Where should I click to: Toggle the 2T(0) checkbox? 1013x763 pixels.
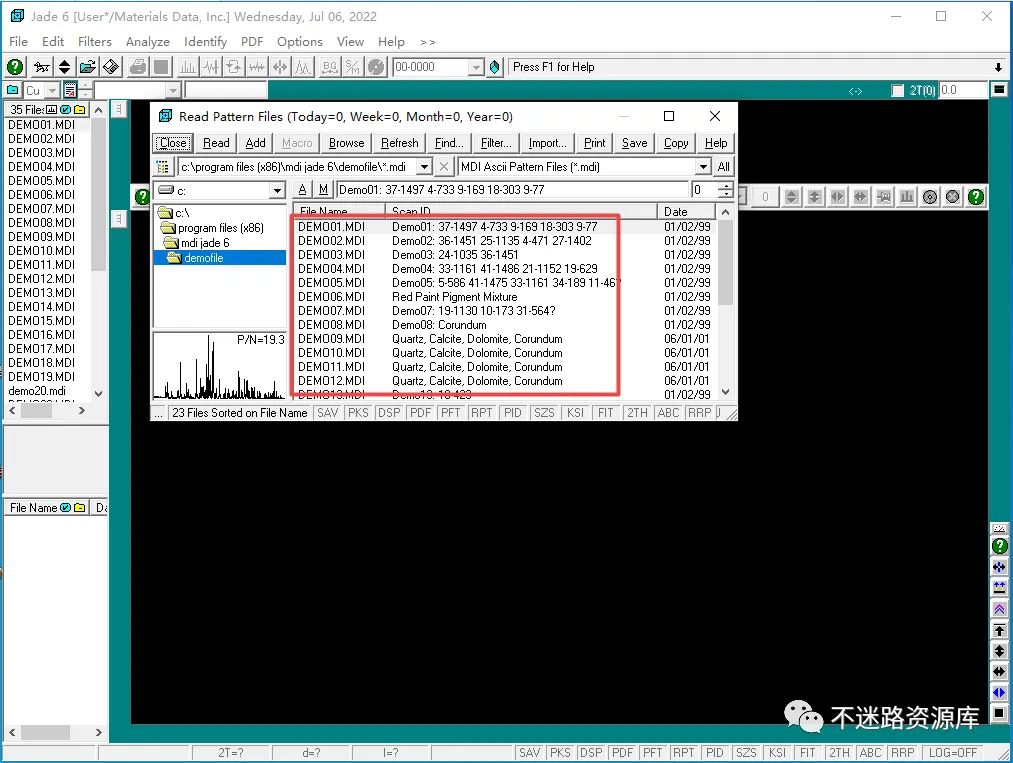[897, 90]
